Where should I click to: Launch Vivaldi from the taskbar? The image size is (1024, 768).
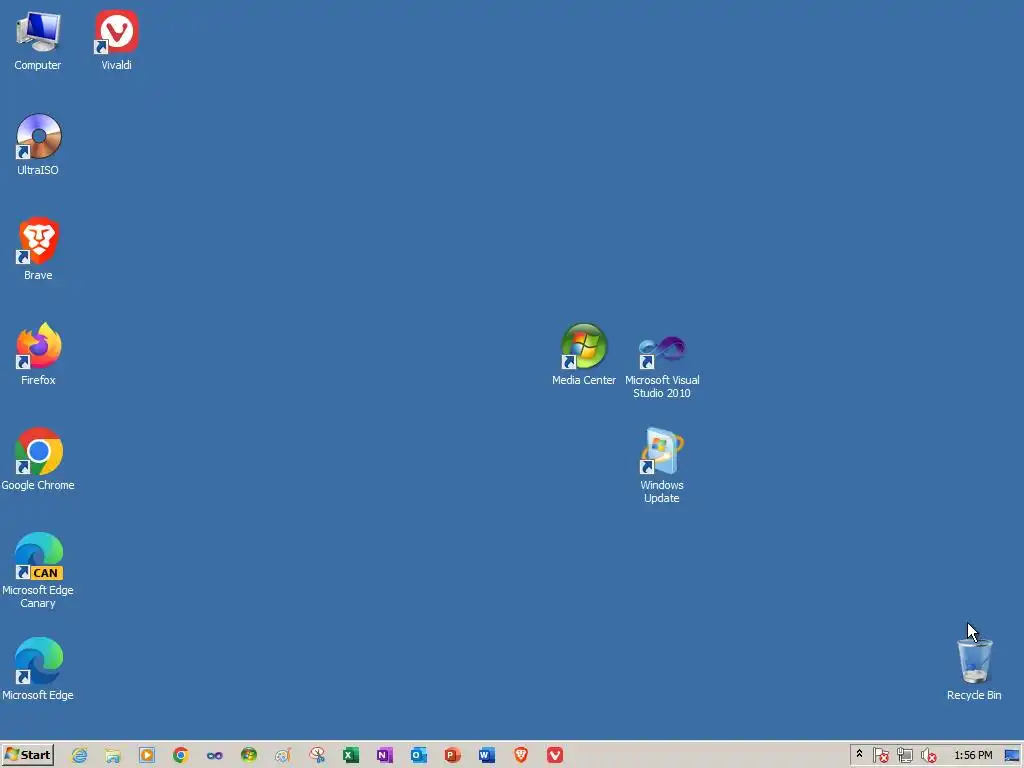[554, 756]
